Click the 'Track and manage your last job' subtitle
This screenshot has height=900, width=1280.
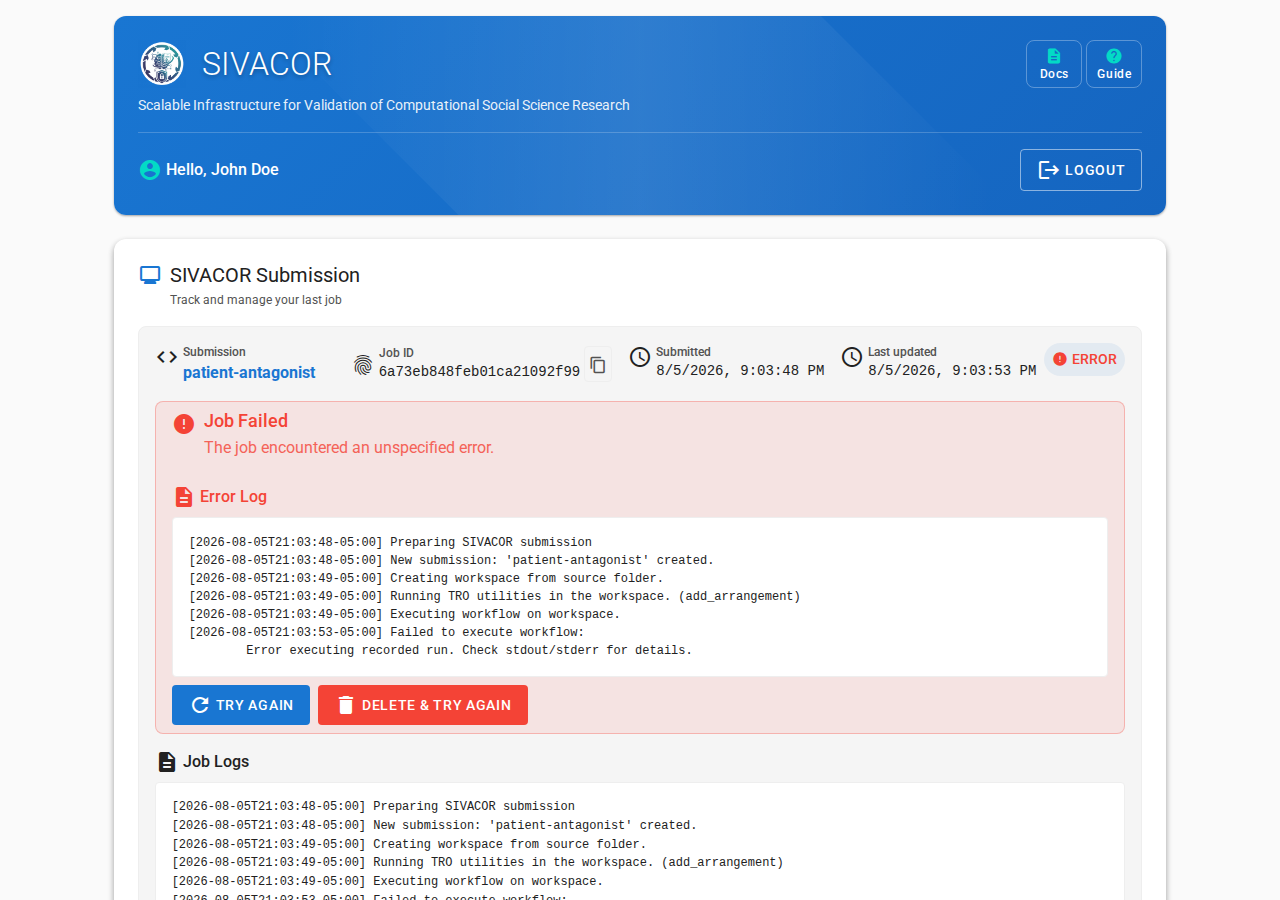(x=256, y=300)
